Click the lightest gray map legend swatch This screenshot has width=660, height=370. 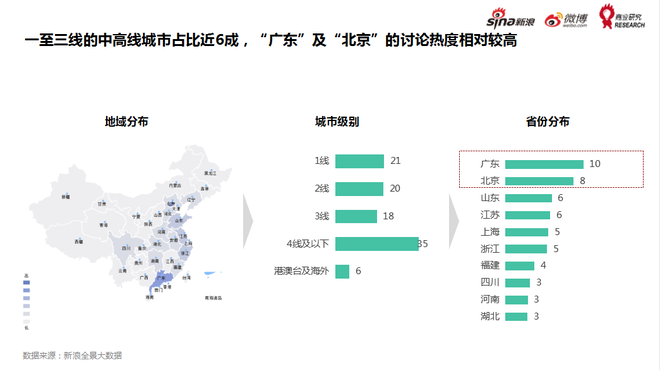point(27,322)
